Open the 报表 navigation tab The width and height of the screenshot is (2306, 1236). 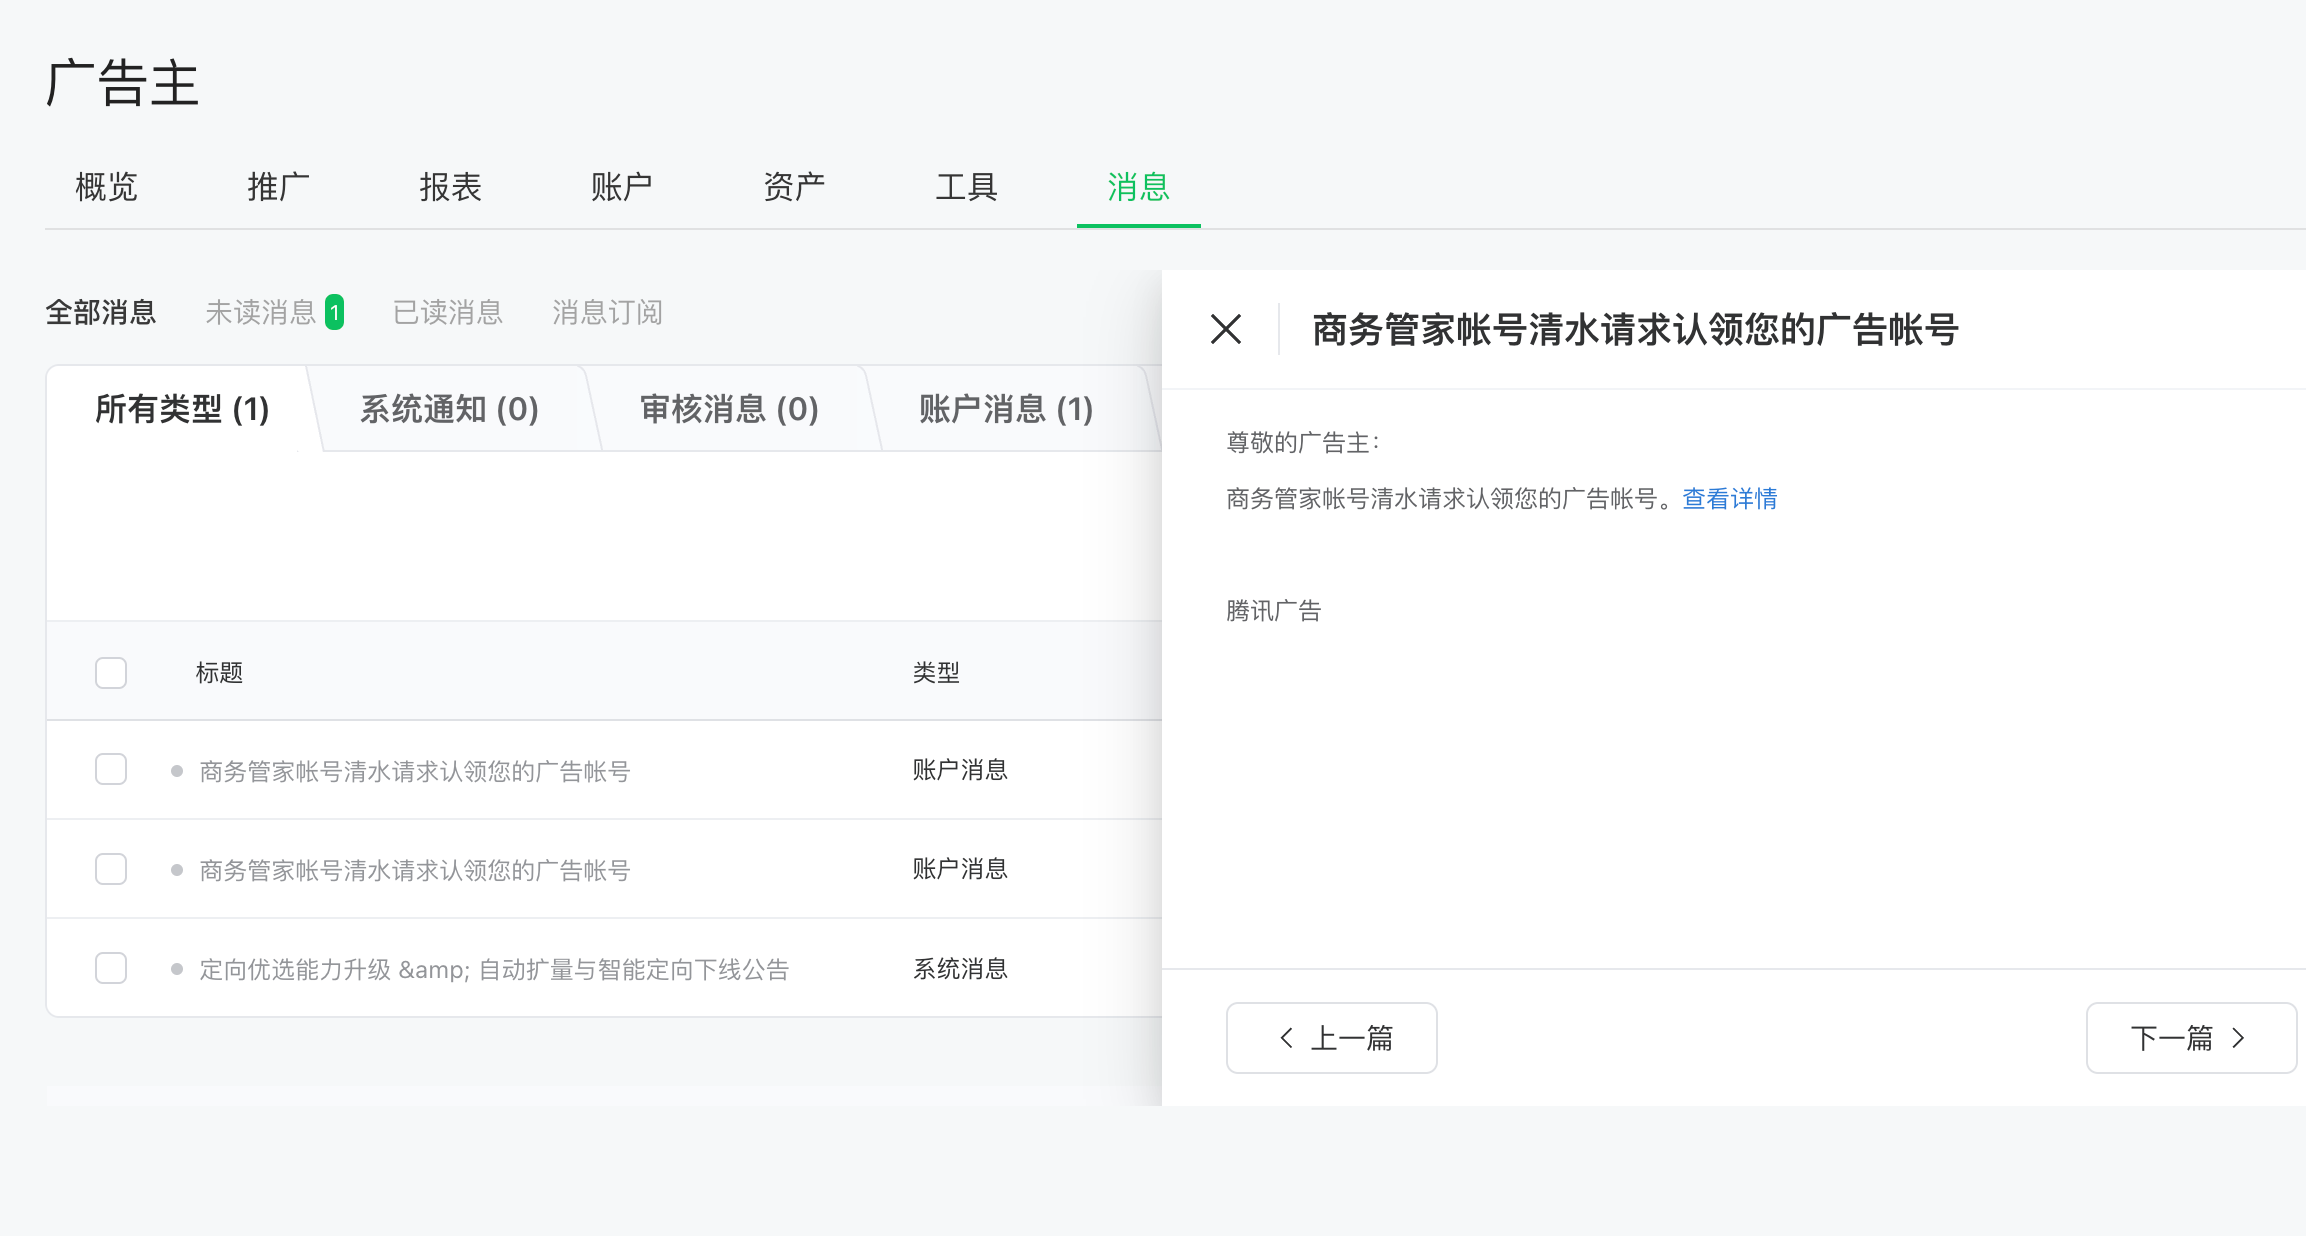coord(450,187)
